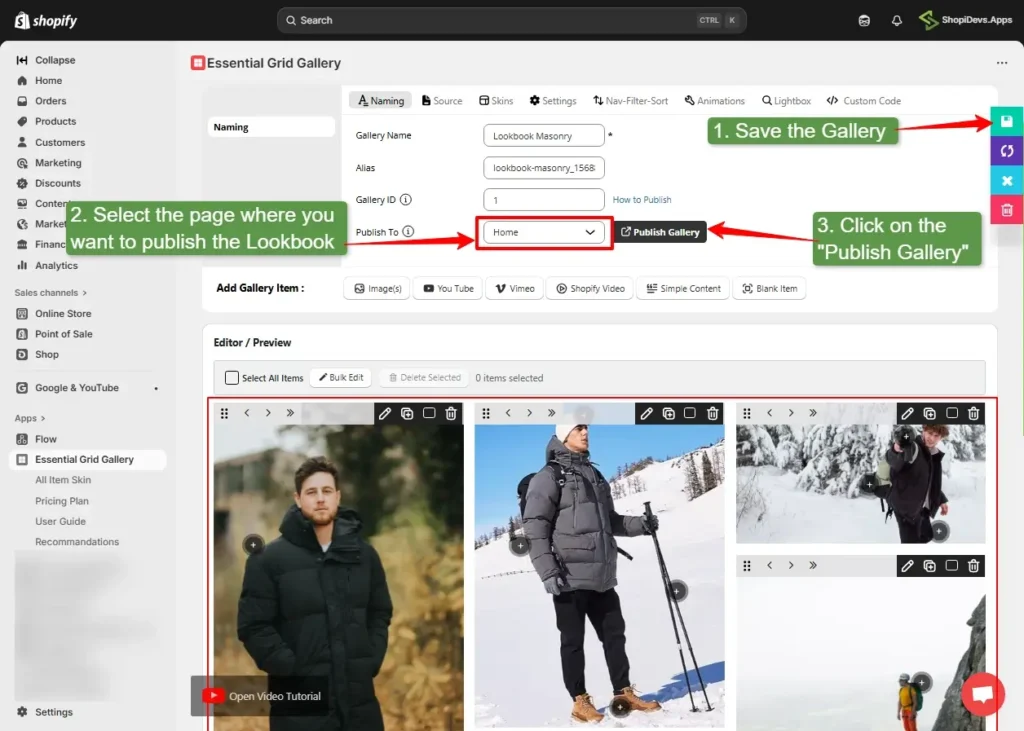Click the Gallery Name input field

543,134
